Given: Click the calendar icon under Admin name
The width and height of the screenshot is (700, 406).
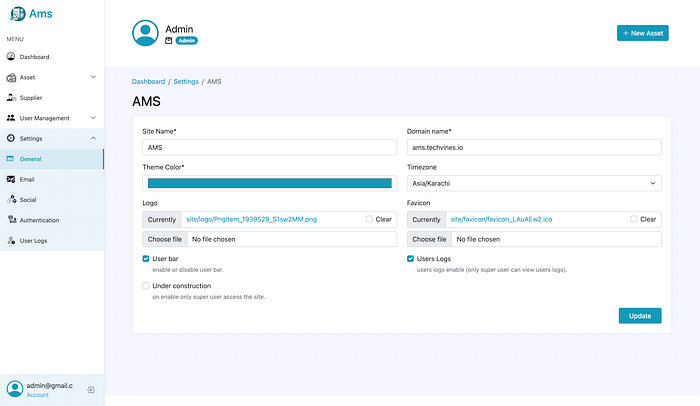Looking at the screenshot, I should (x=169, y=41).
